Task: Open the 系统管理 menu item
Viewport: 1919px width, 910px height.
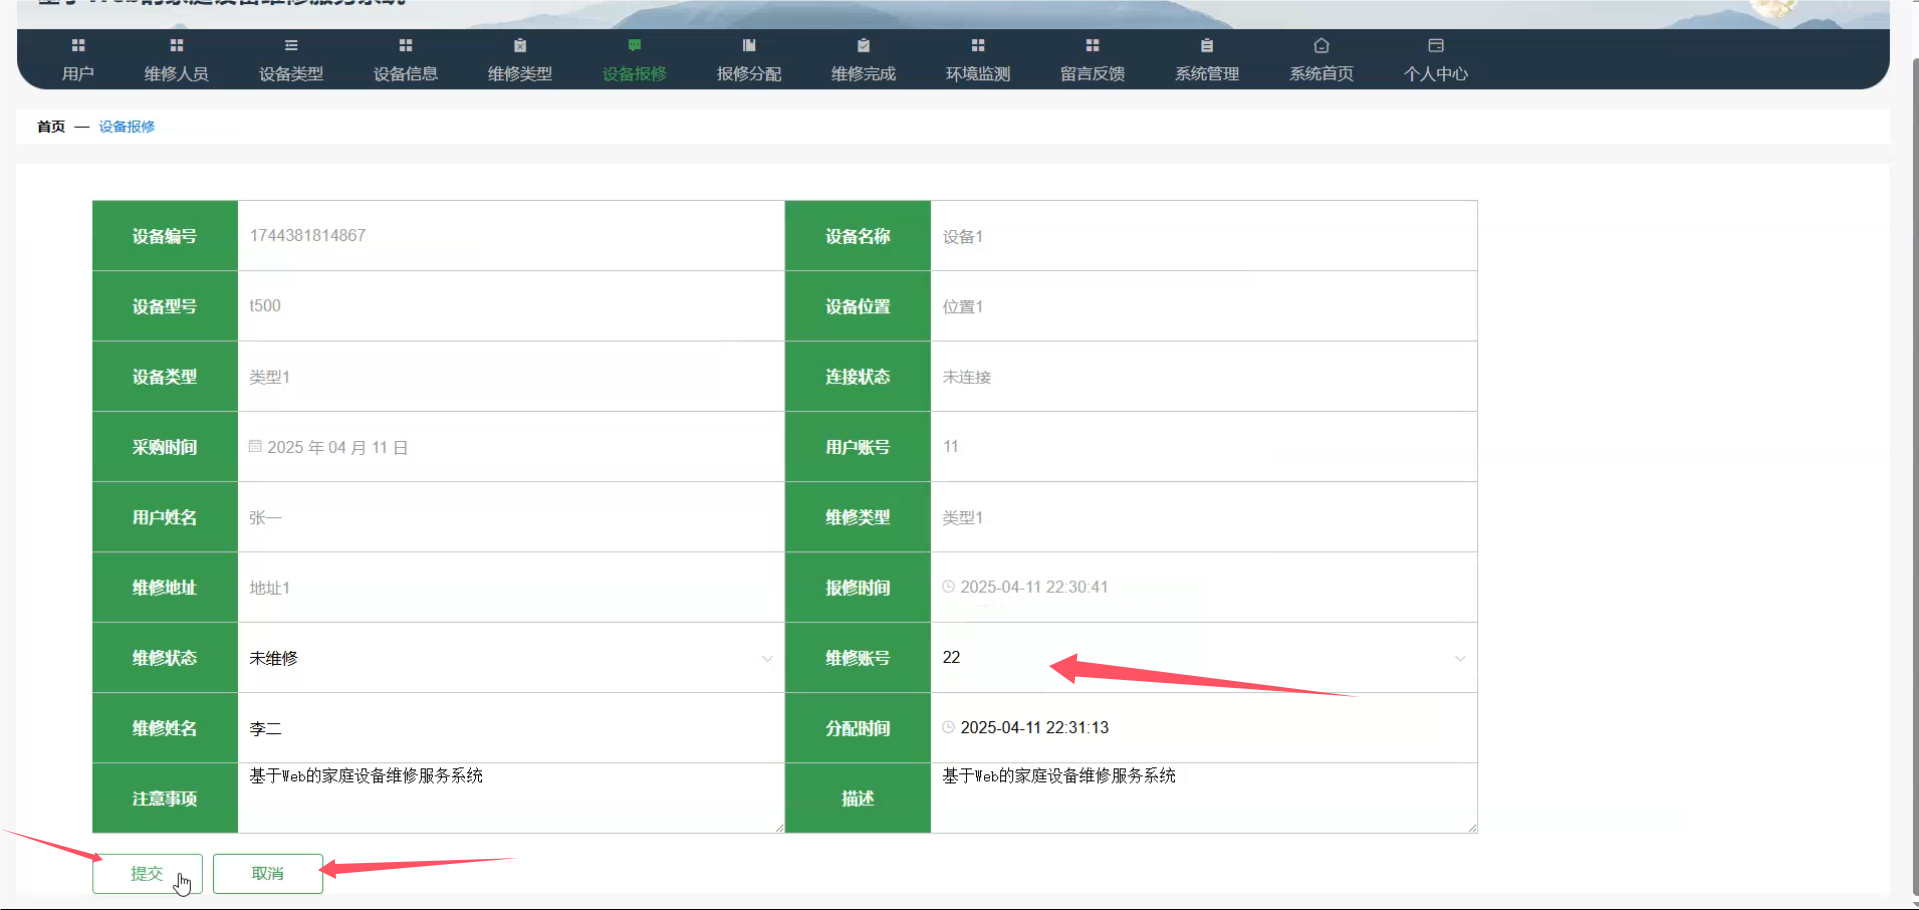Action: pyautogui.click(x=1207, y=60)
